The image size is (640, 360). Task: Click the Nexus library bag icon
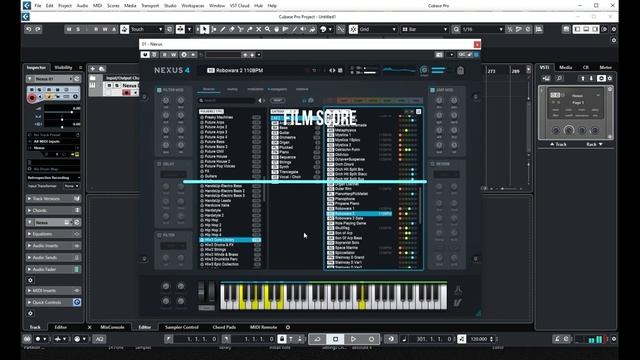pyautogui.click(x=460, y=70)
